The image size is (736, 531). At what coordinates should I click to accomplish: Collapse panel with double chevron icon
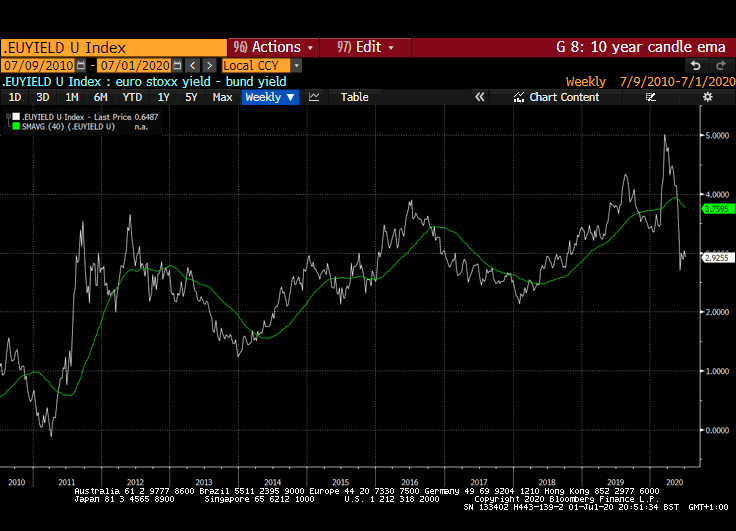click(x=479, y=97)
